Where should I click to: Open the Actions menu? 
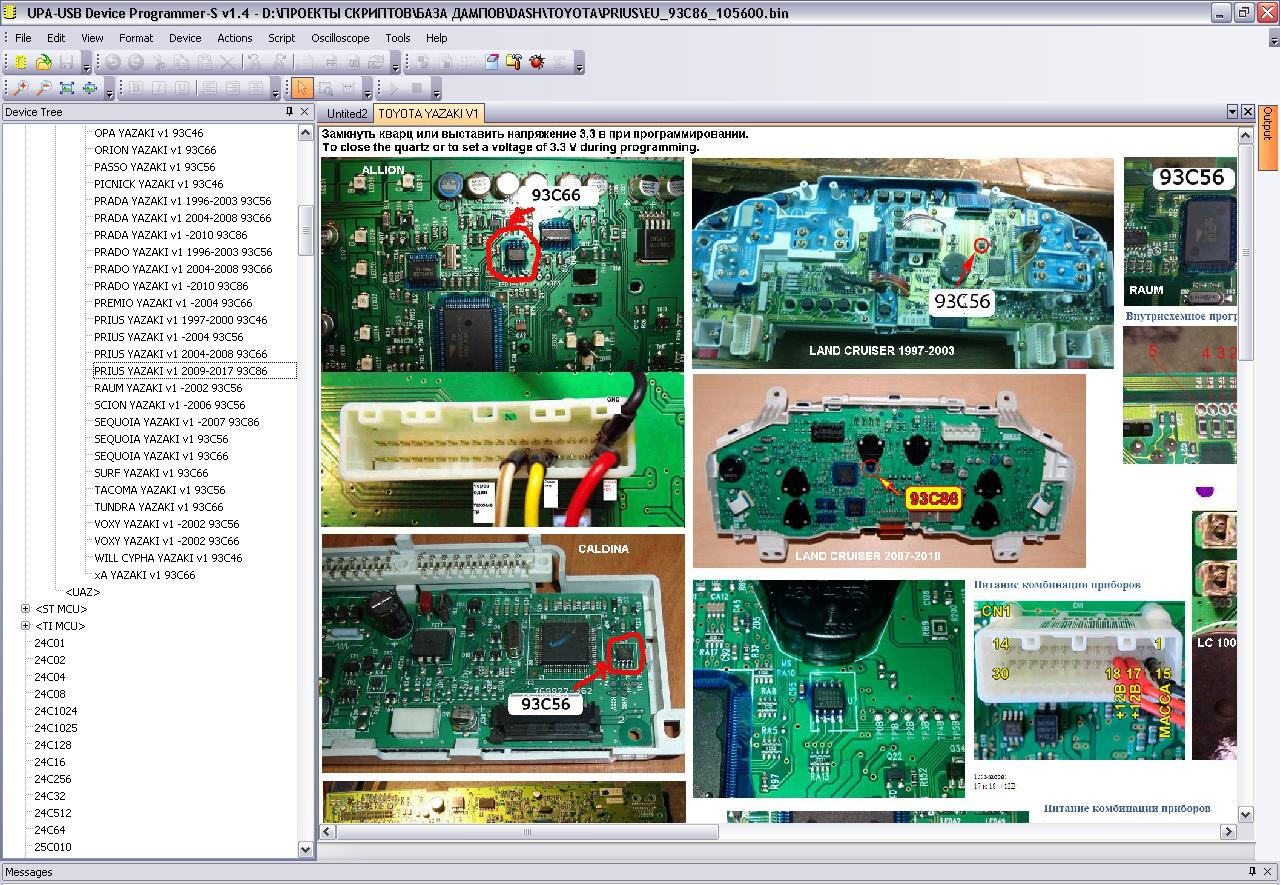[235, 38]
